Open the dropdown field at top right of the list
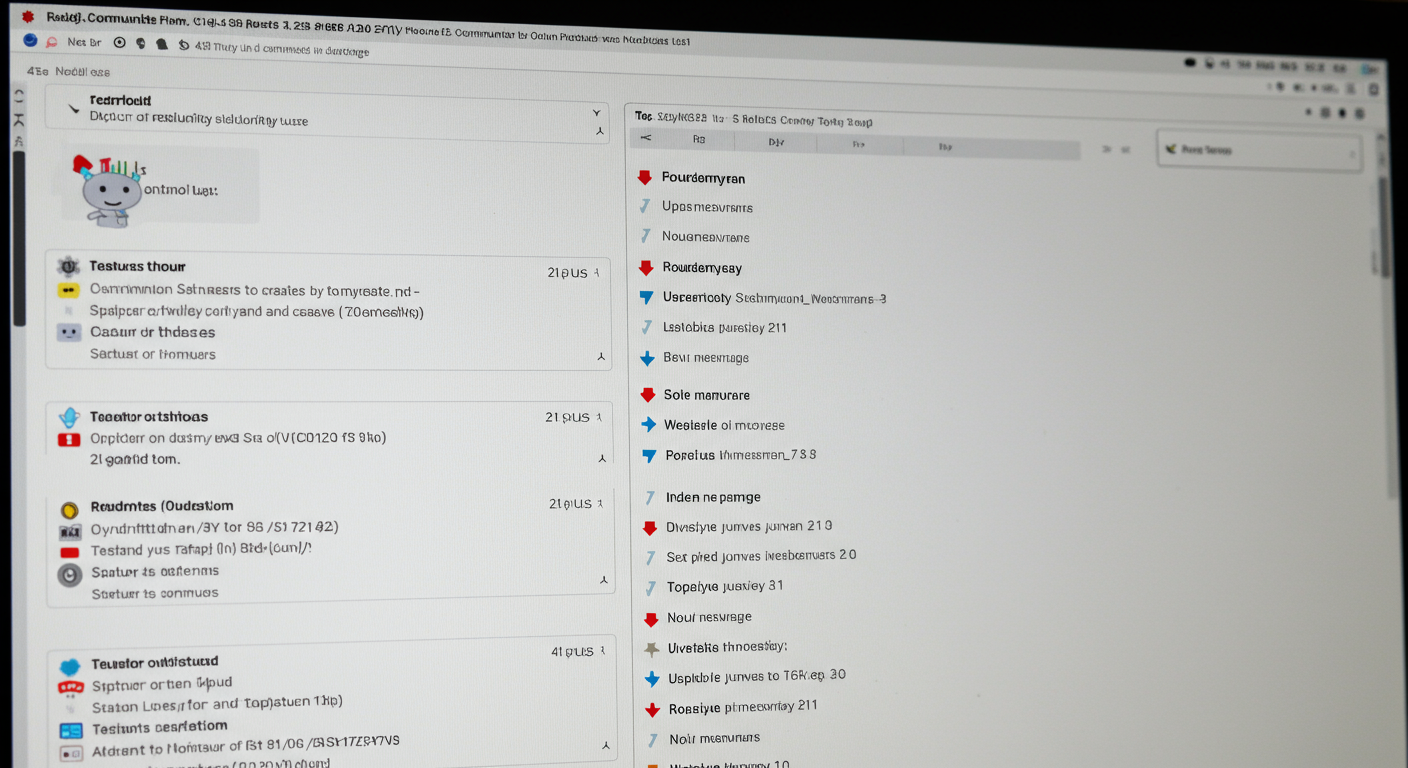The height and width of the screenshot is (768, 1408). click(1258, 150)
